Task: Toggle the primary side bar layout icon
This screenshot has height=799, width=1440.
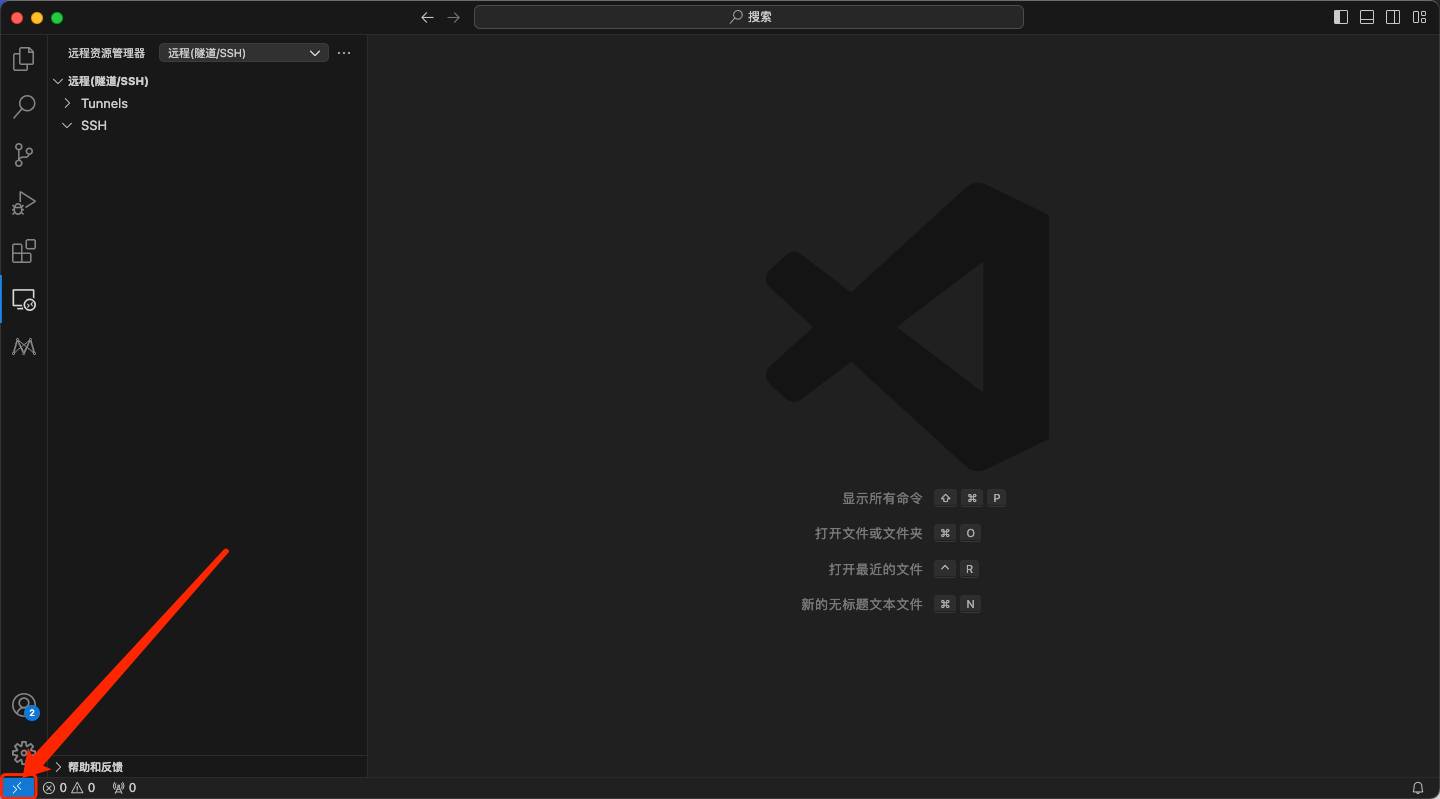Action: (x=1341, y=17)
